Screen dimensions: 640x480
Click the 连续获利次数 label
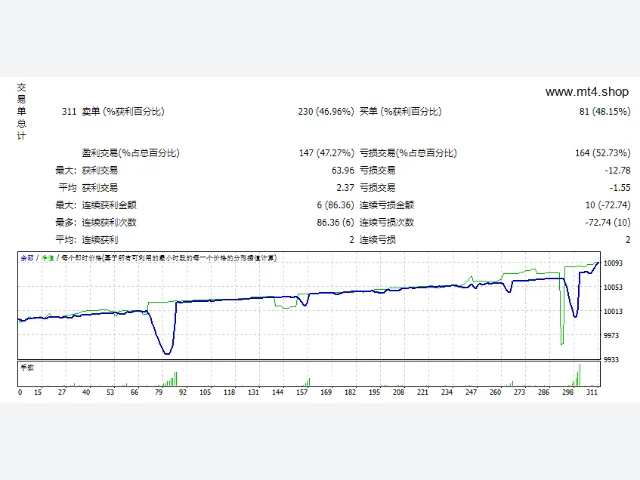pyautogui.click(x=109, y=222)
